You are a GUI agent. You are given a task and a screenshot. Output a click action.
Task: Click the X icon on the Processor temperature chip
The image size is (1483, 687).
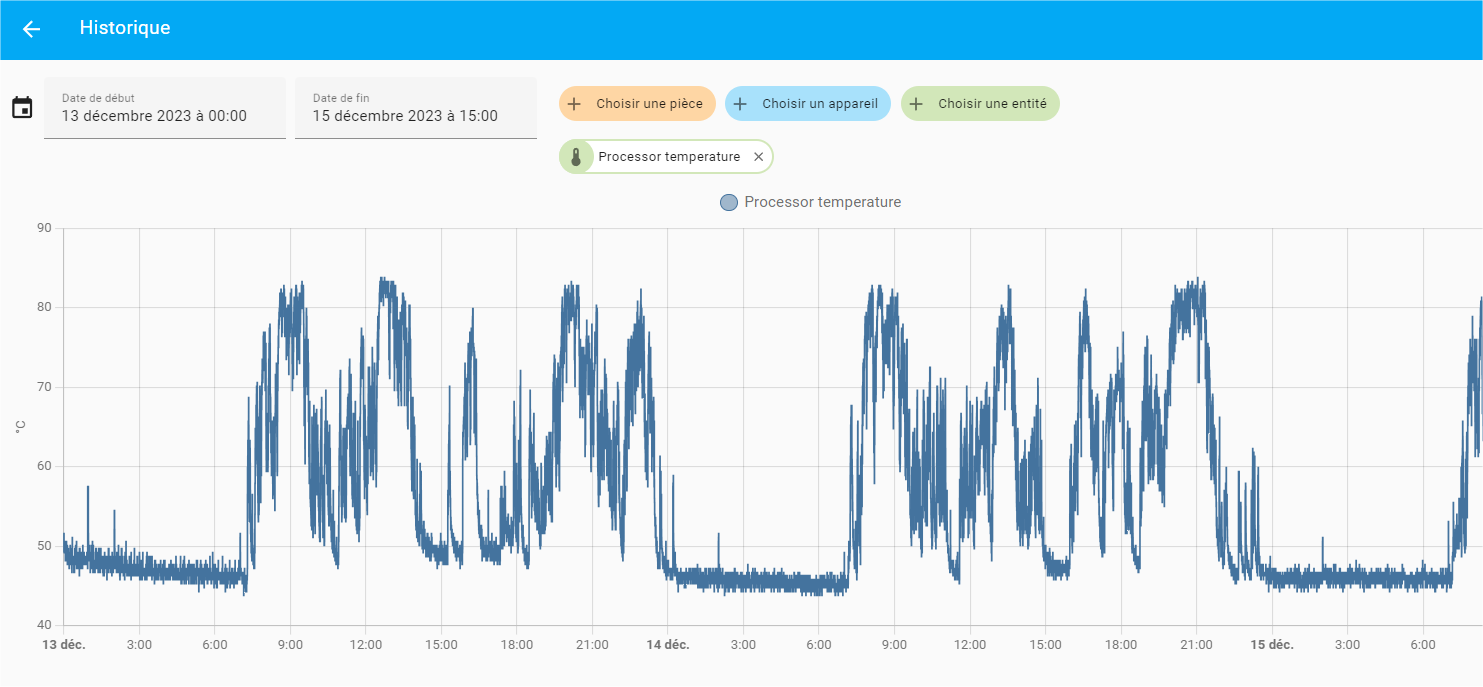[x=758, y=156]
